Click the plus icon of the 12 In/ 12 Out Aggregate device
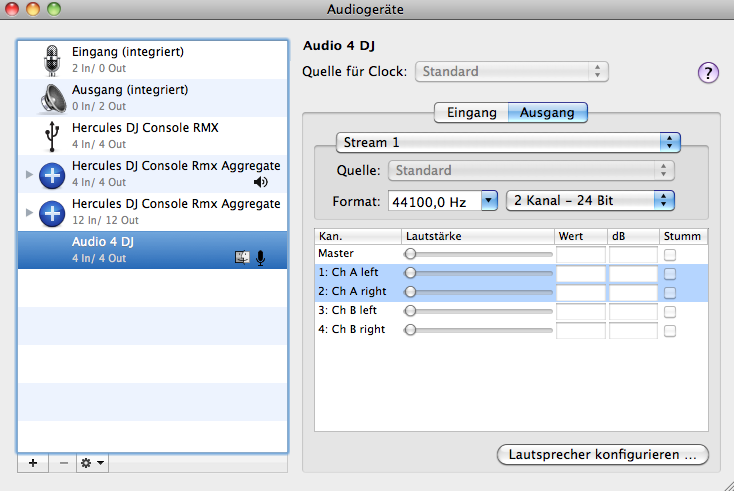The height and width of the screenshot is (491, 734). (52, 213)
